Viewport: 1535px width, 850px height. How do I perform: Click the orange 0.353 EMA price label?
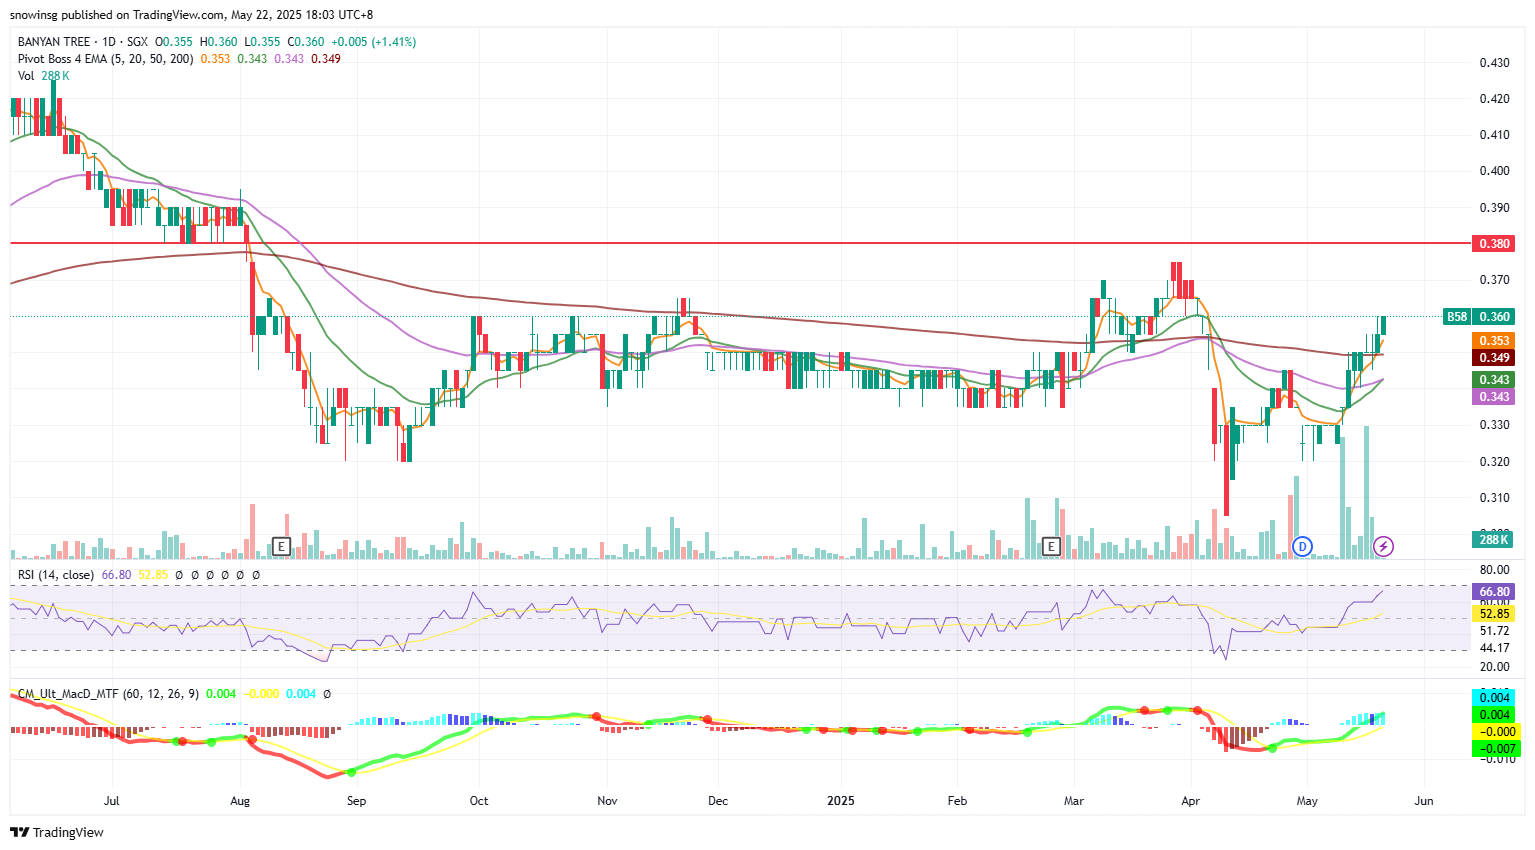click(x=1494, y=341)
